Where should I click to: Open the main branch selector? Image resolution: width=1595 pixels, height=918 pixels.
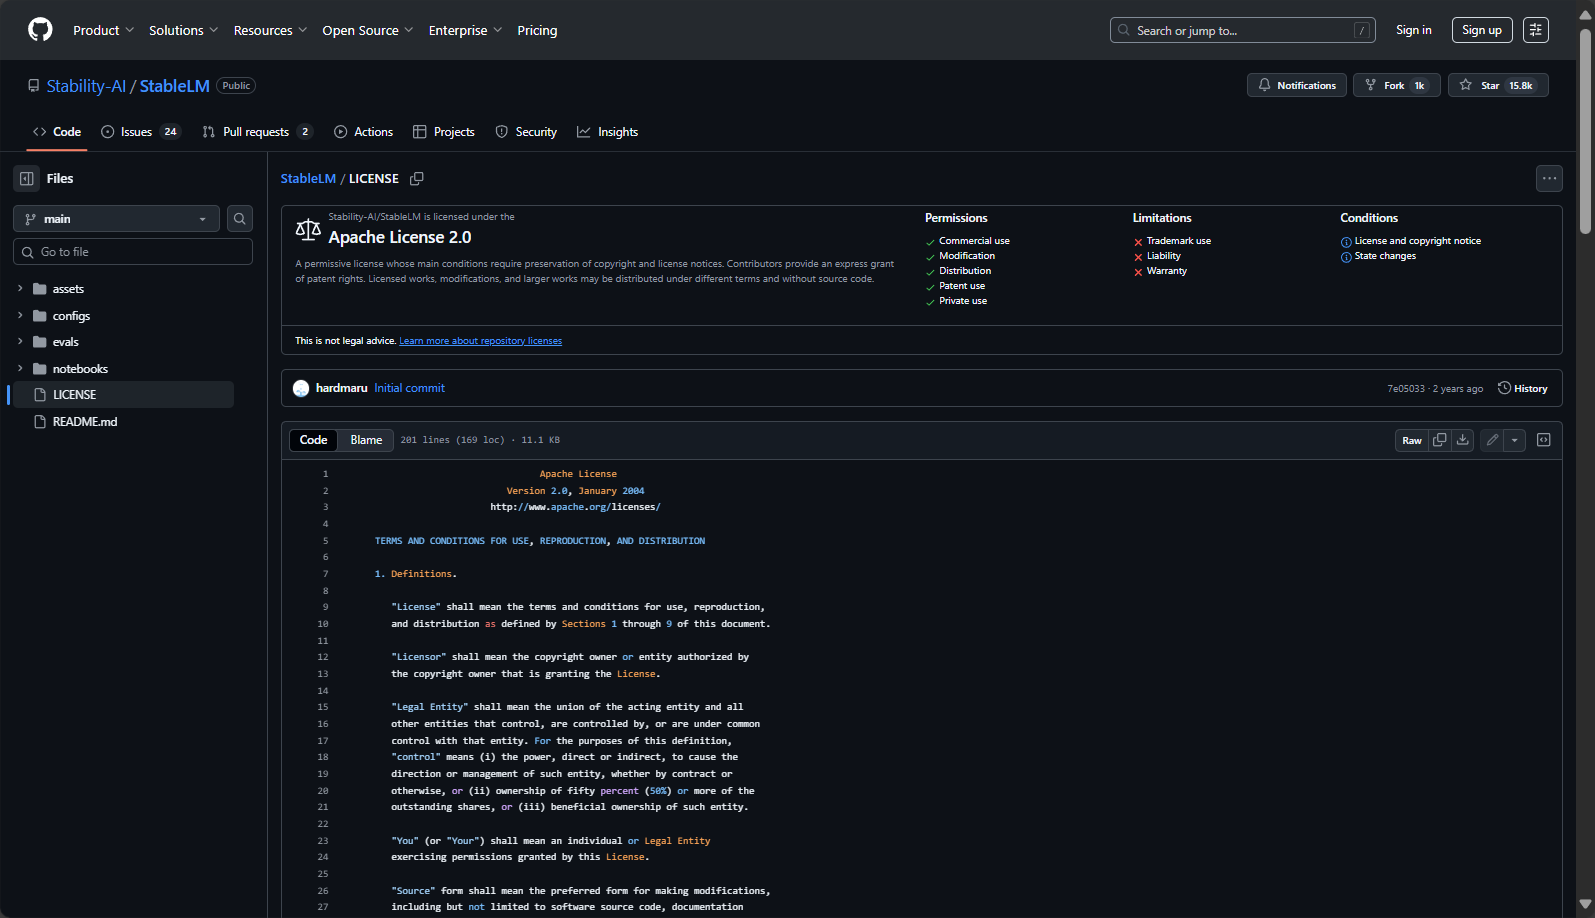click(116, 219)
